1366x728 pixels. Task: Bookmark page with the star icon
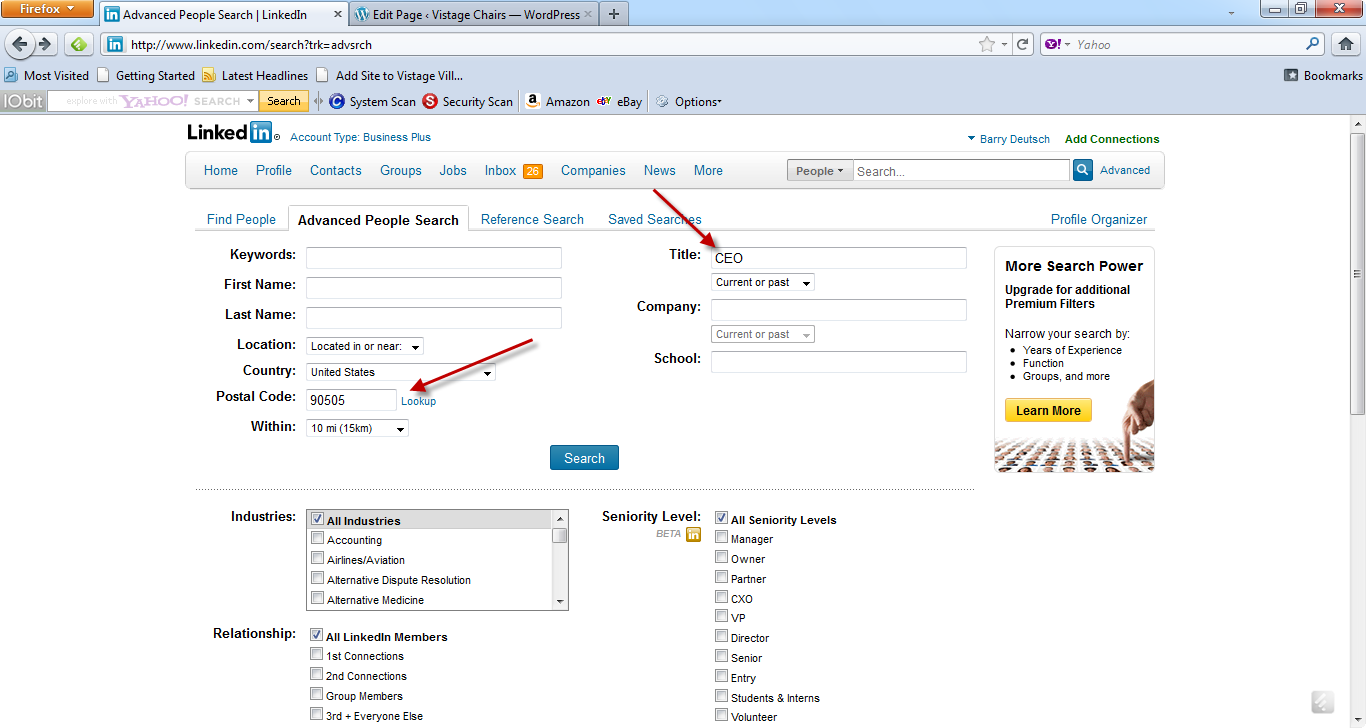[x=987, y=44]
